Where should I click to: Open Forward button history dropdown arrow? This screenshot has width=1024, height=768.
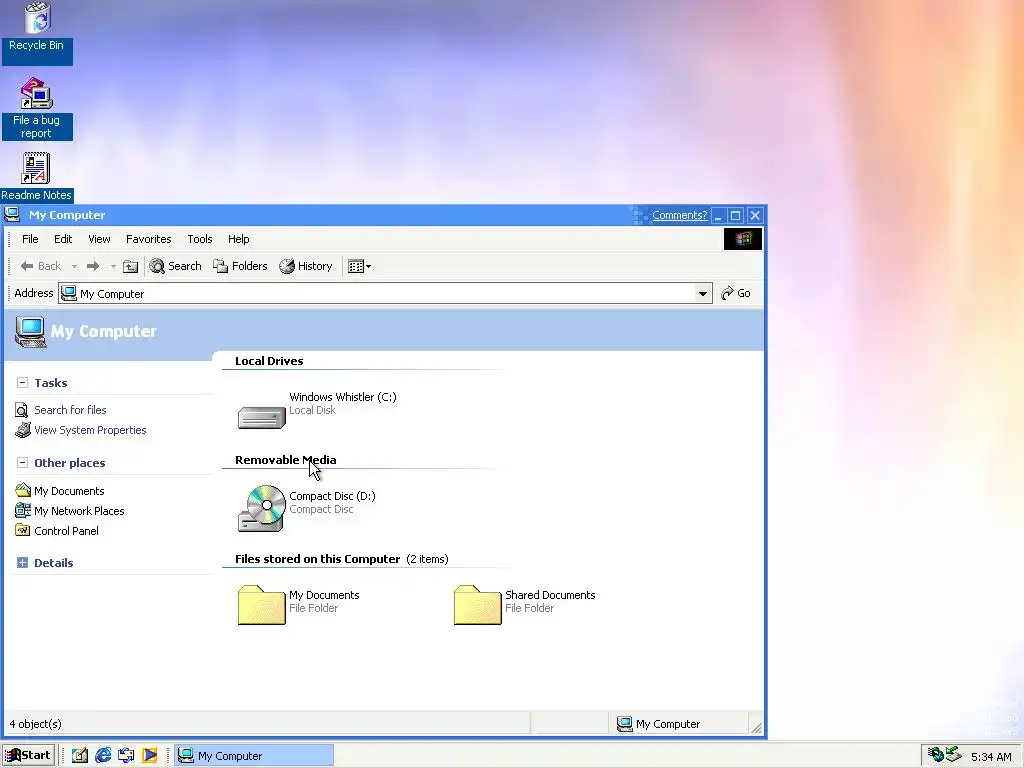pos(113,266)
